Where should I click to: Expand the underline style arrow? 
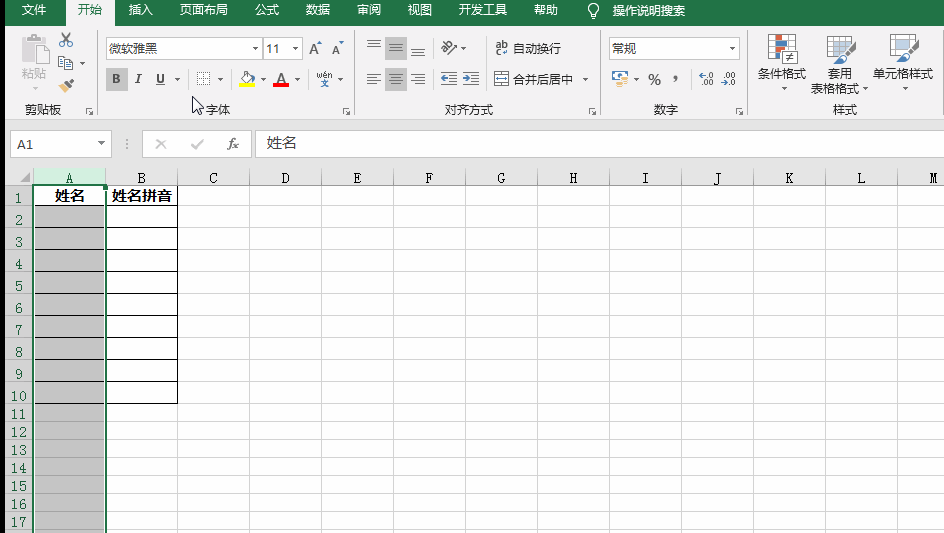pos(177,79)
